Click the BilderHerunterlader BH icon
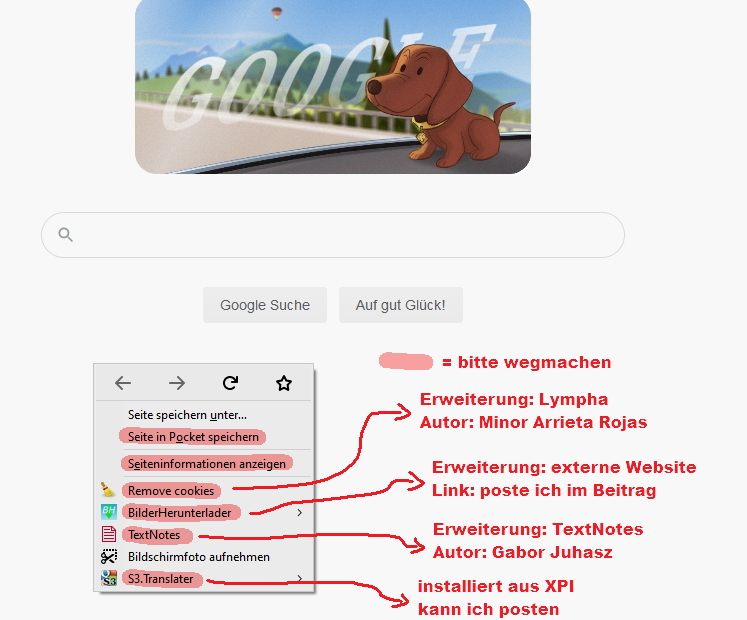 [109, 512]
